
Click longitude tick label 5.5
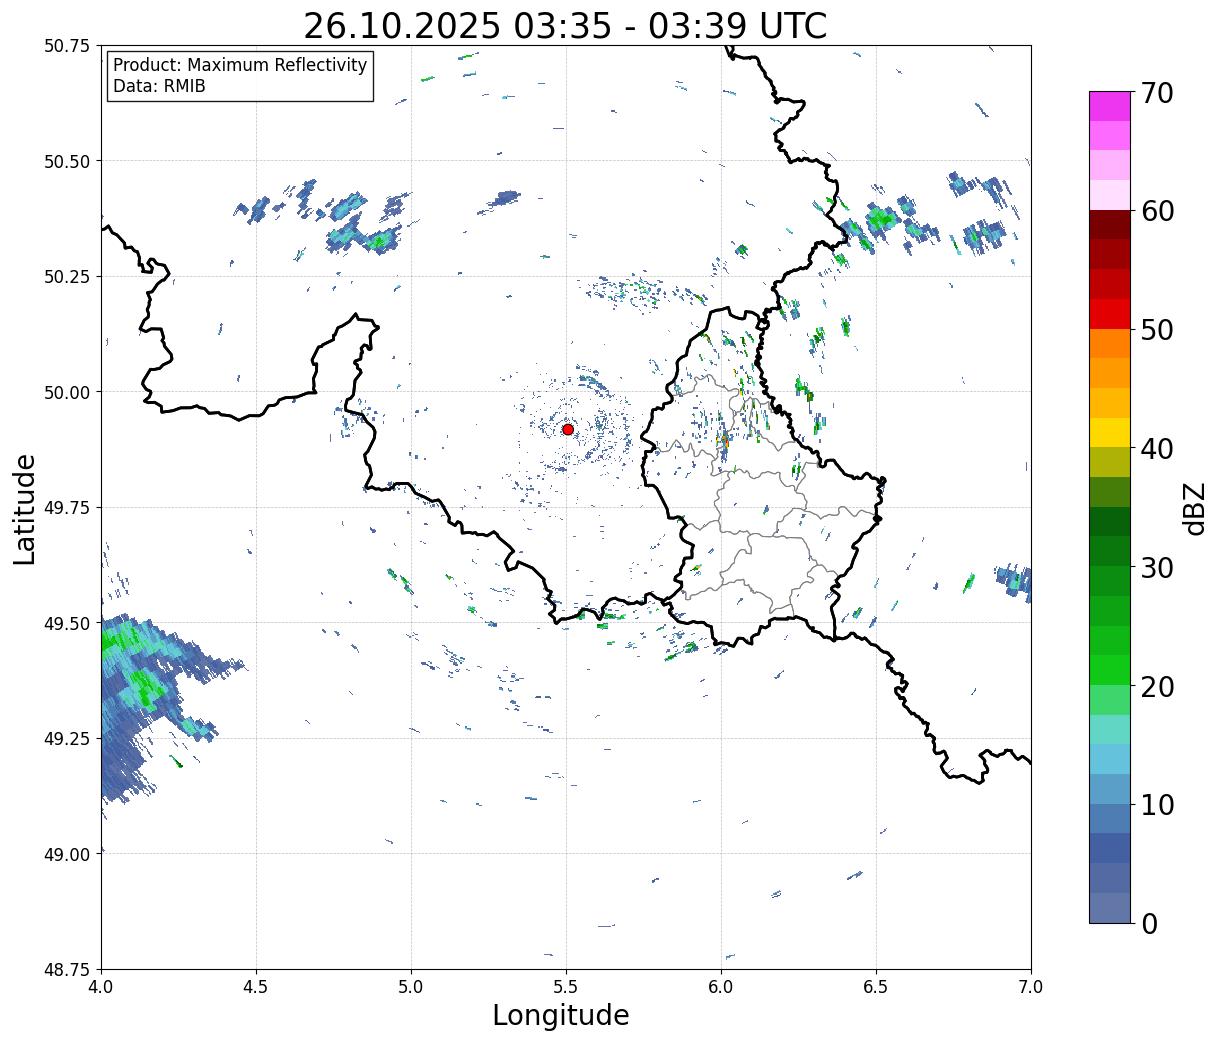click(566, 987)
